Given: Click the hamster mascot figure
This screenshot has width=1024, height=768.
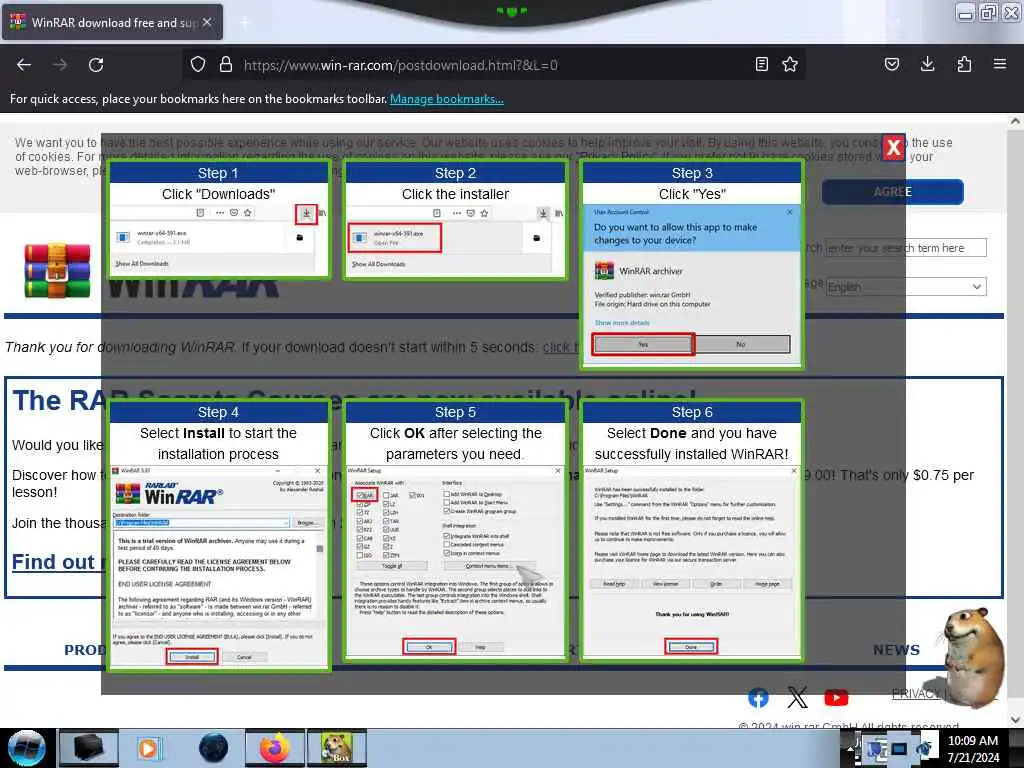Looking at the screenshot, I should (x=974, y=656).
